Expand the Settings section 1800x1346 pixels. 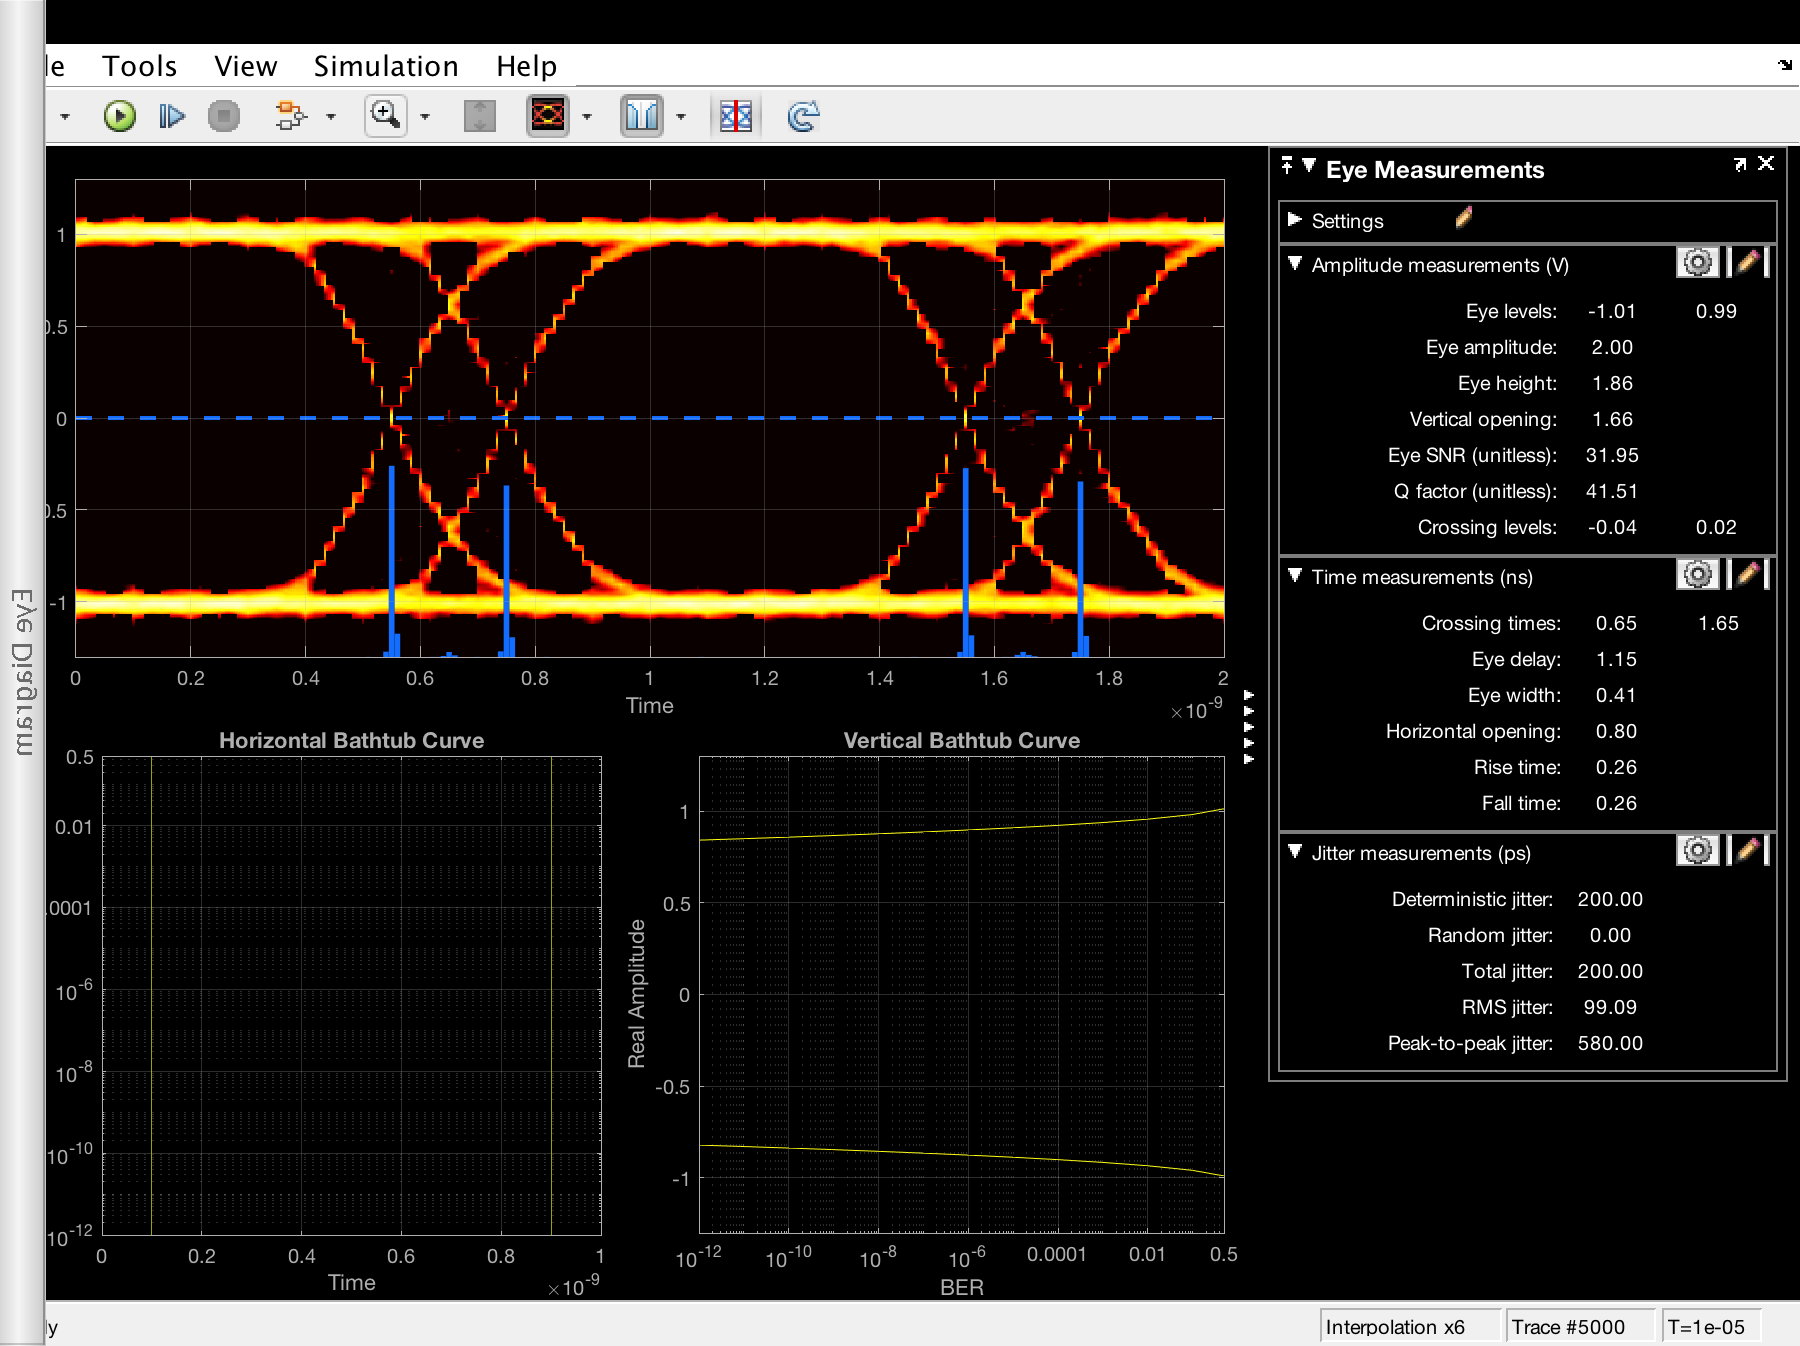[1295, 220]
